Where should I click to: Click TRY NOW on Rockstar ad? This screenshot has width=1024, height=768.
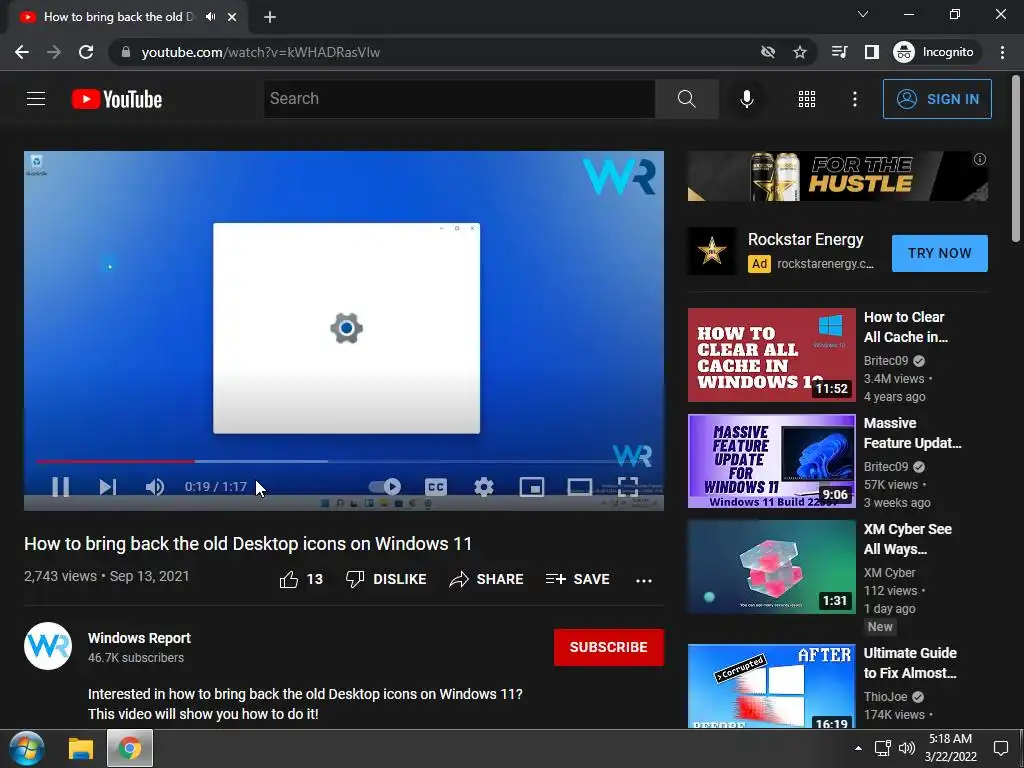(x=940, y=253)
